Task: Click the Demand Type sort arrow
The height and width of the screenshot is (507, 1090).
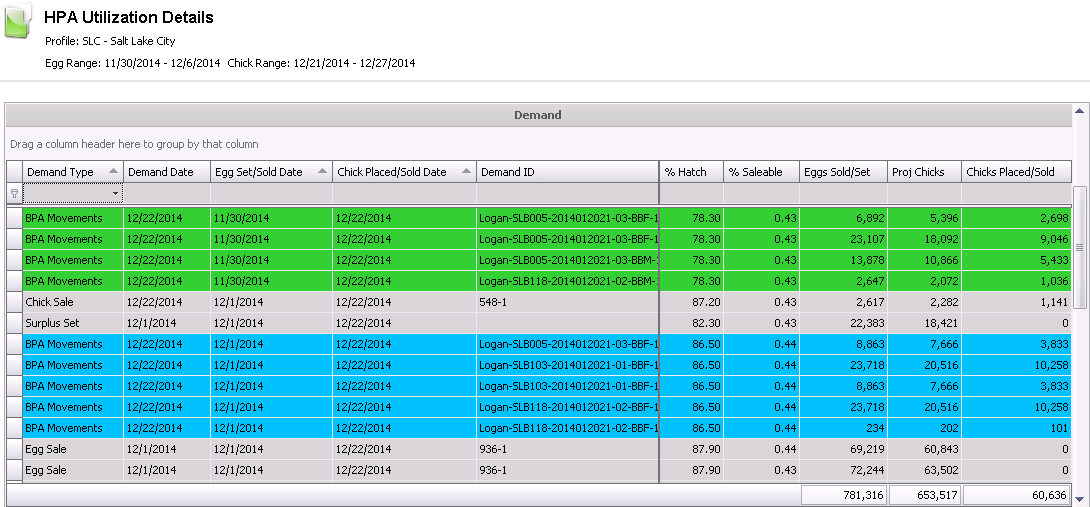Action: 113,172
